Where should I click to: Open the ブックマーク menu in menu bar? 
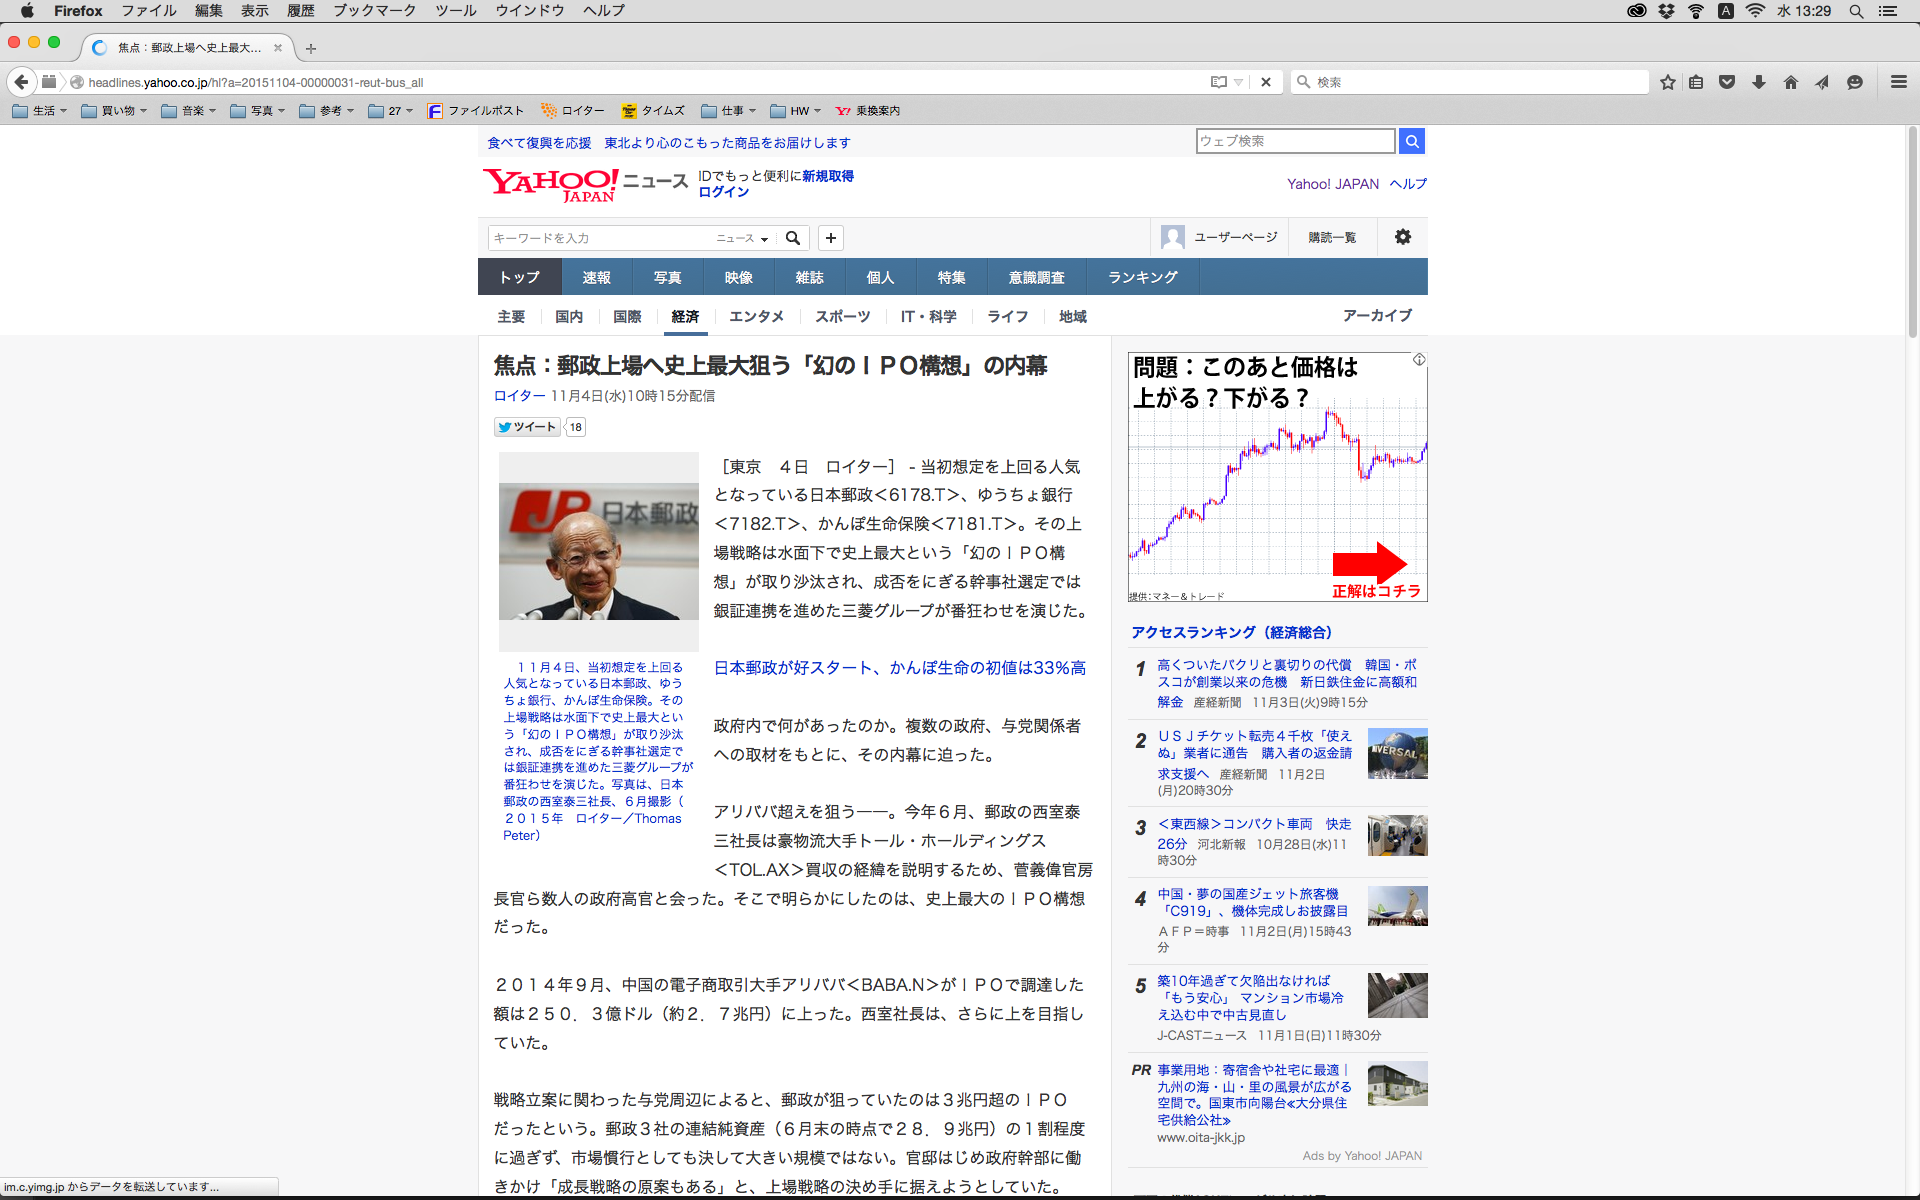point(374,11)
